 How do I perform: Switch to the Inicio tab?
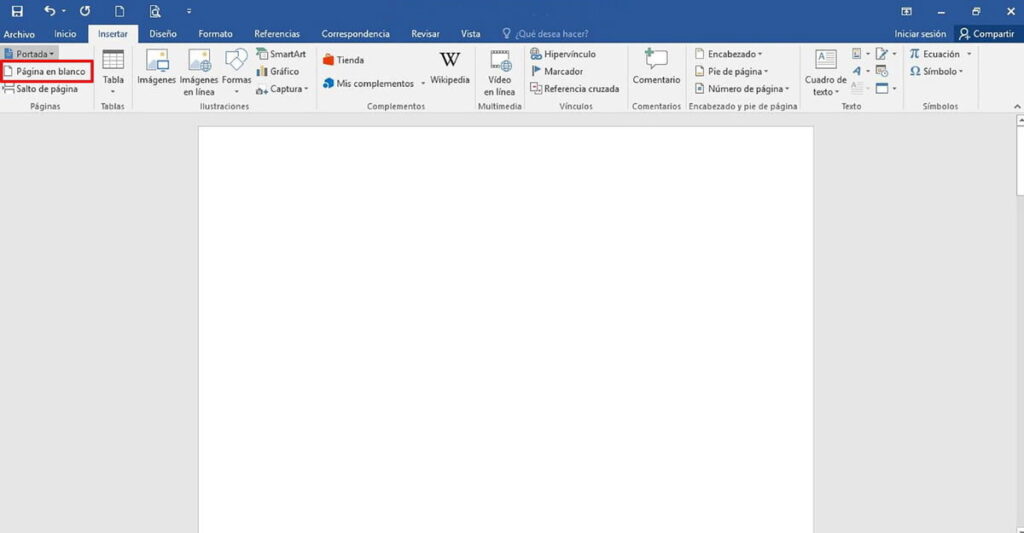(x=65, y=34)
